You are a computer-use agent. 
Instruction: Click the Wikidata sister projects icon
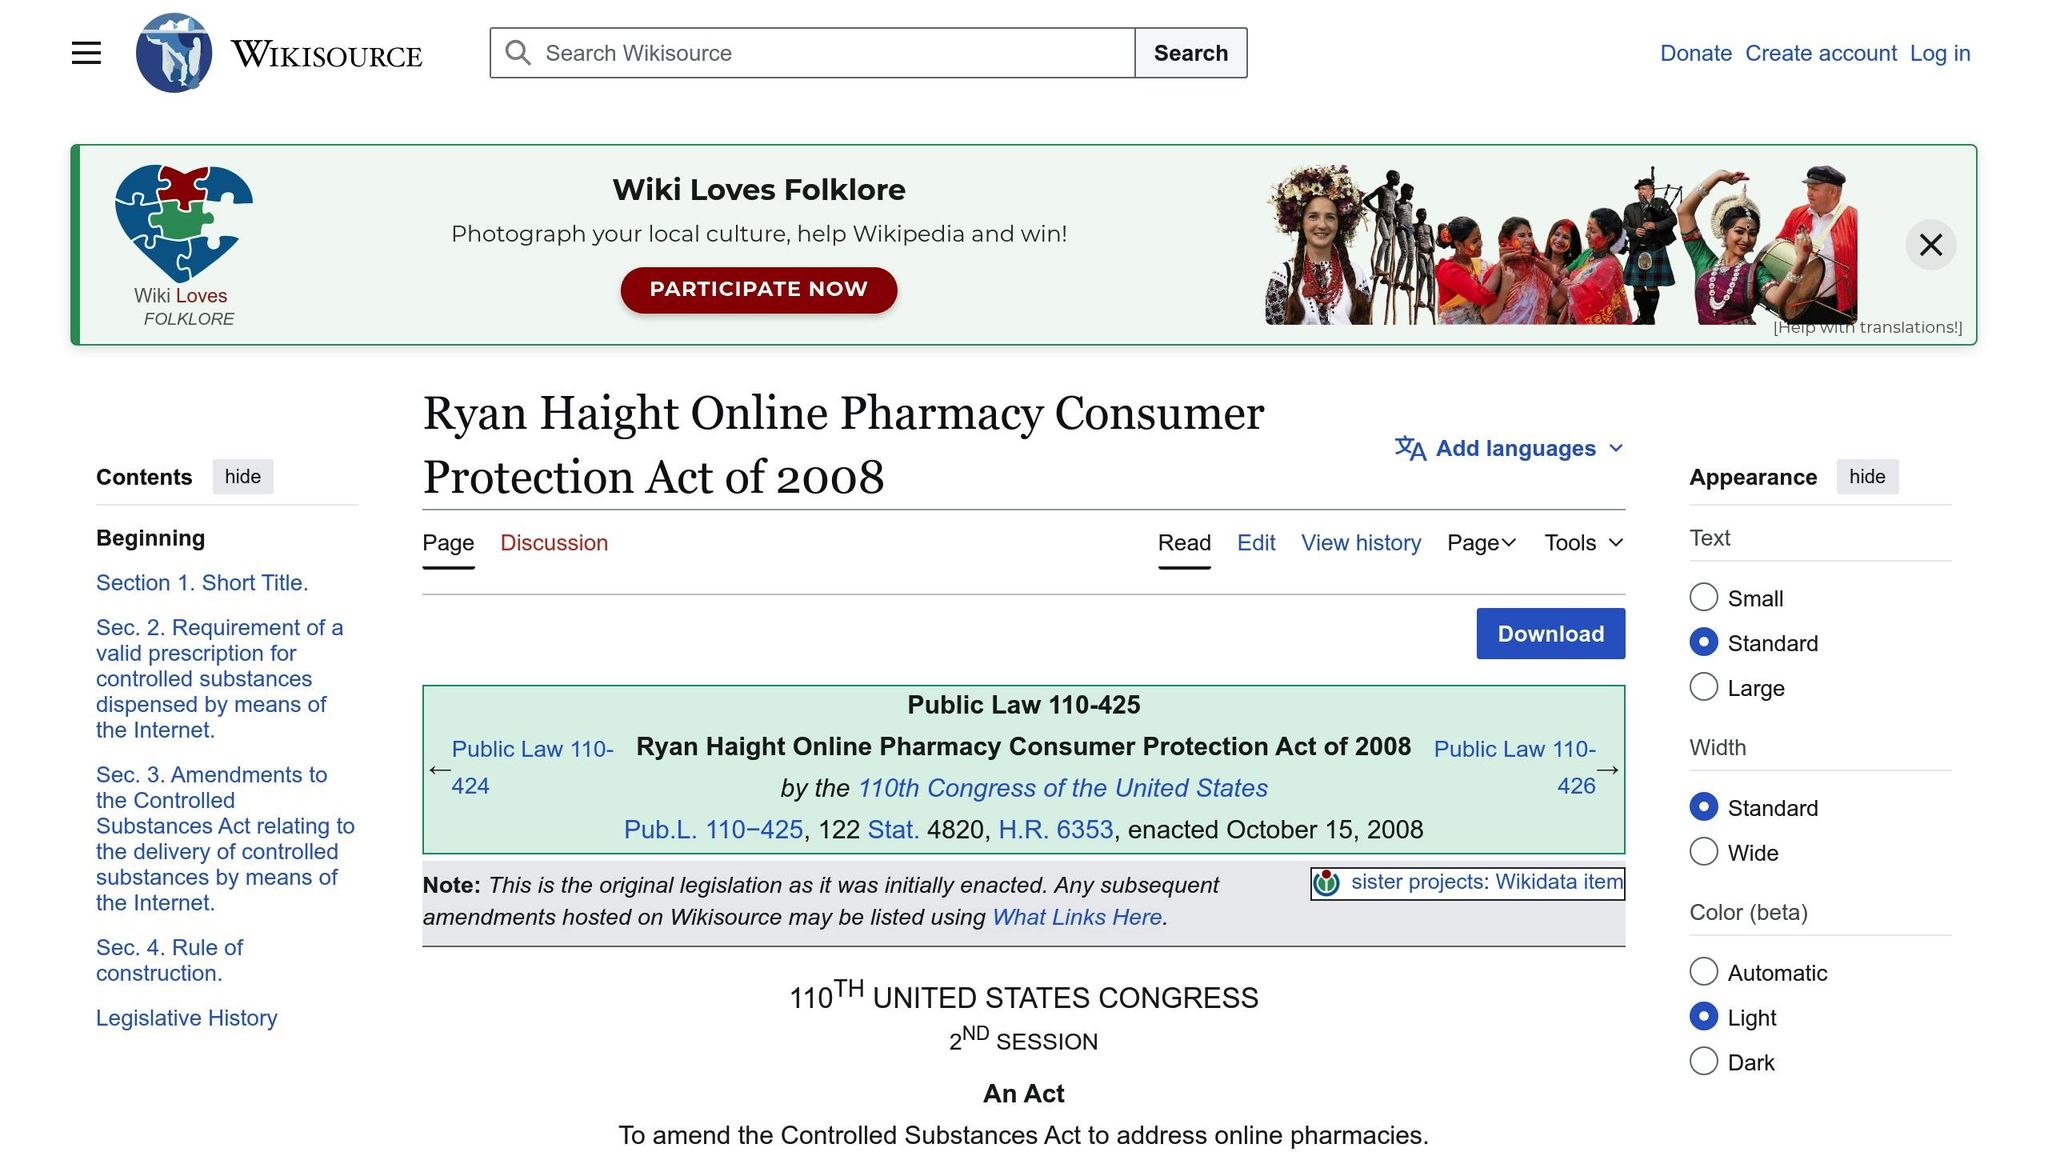pyautogui.click(x=1326, y=883)
